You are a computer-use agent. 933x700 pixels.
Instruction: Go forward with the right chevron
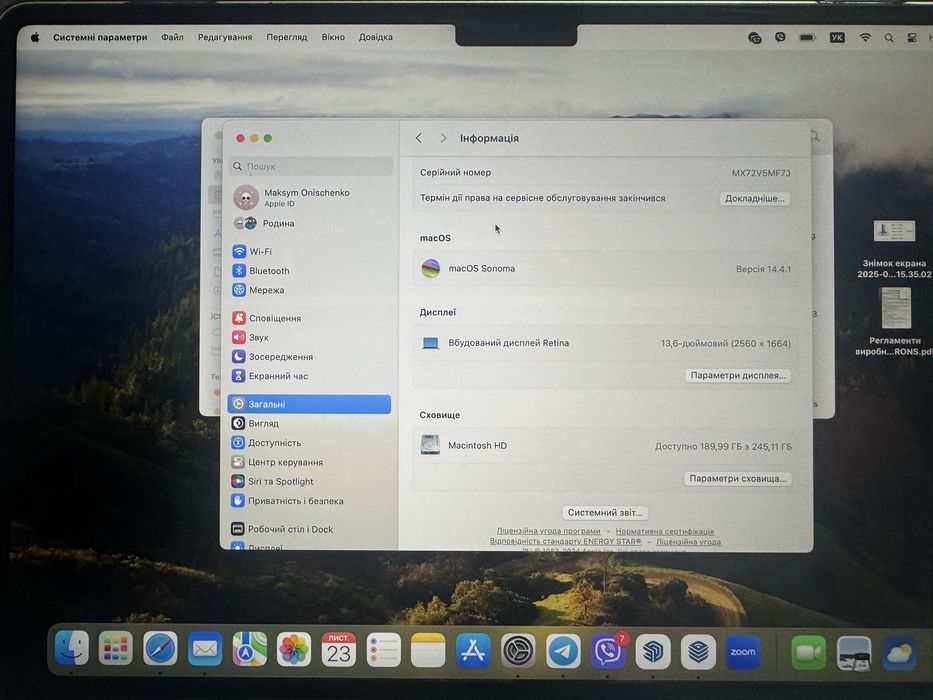[443, 138]
